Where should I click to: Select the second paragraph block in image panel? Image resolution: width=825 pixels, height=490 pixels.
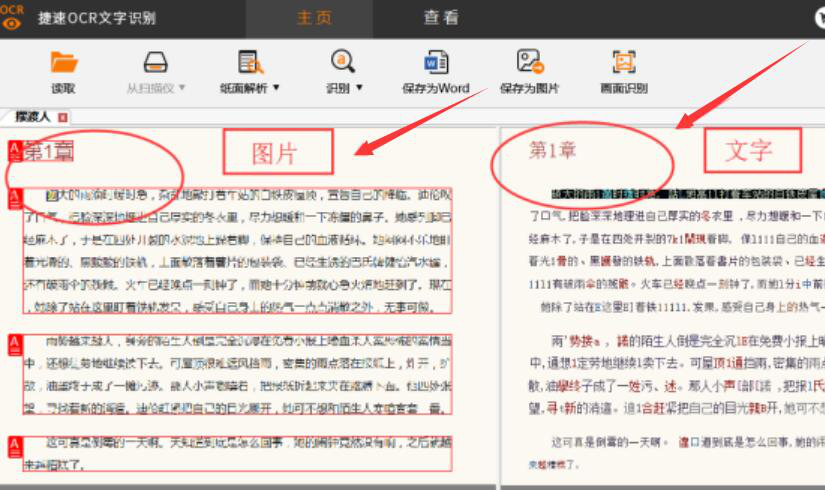[237, 374]
